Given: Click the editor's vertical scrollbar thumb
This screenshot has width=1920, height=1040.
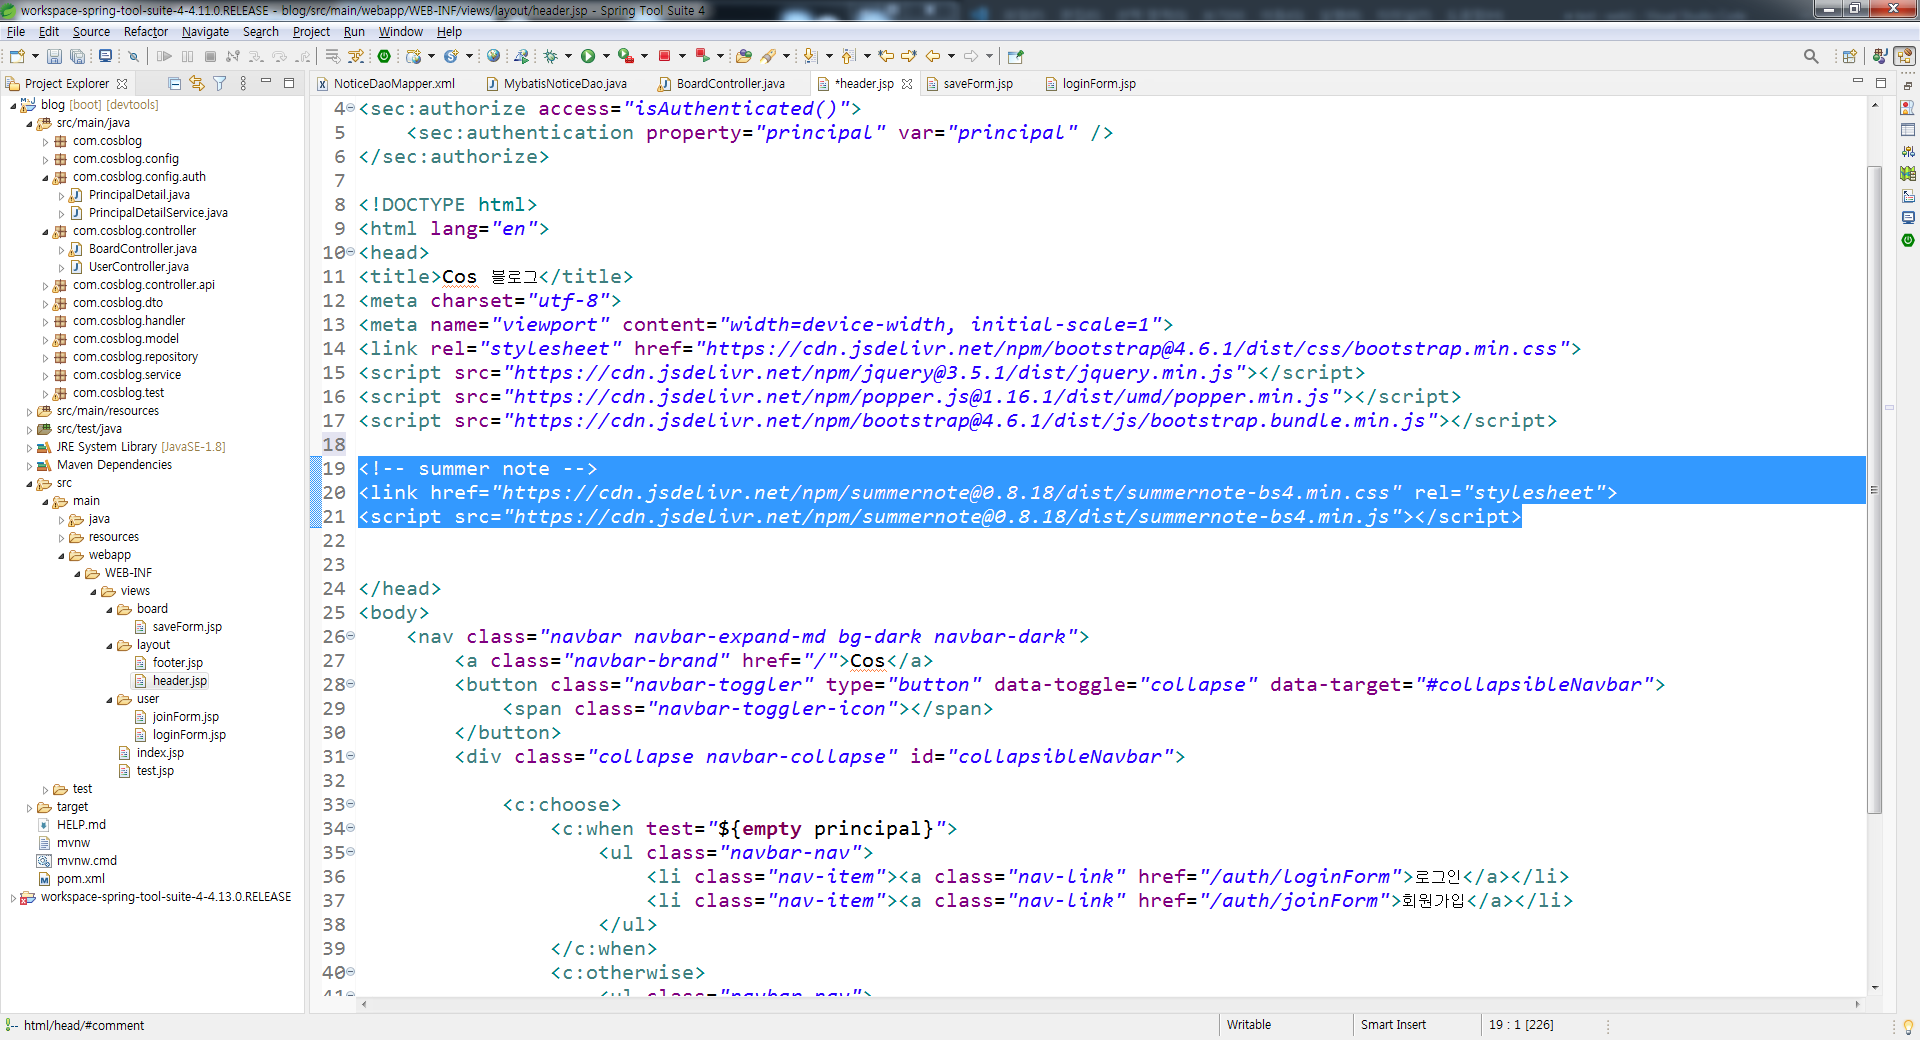Looking at the screenshot, I should click(x=1874, y=490).
